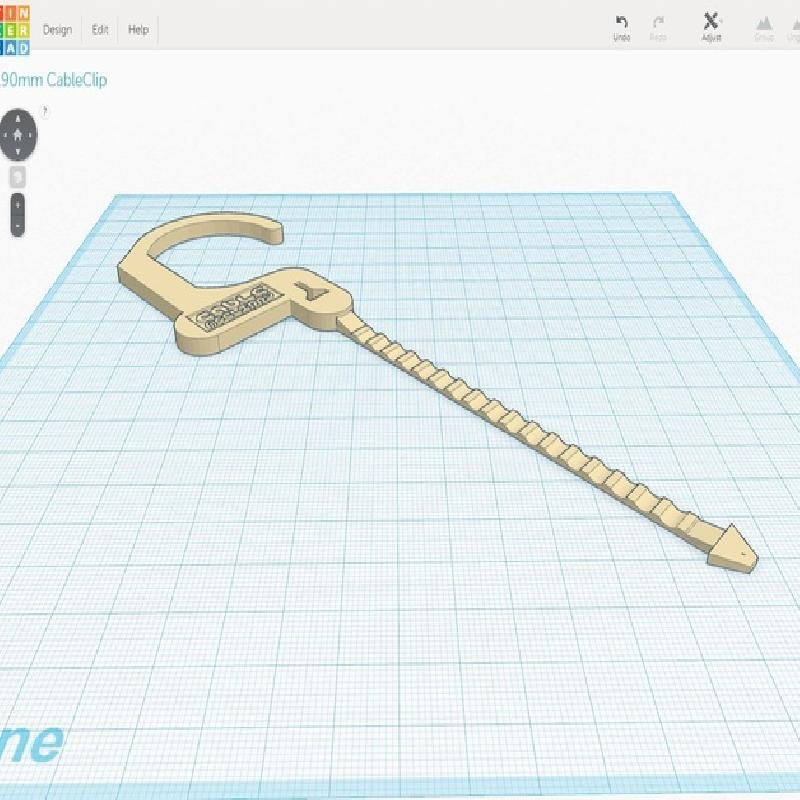Click the Tinkercad logo
The width and height of the screenshot is (800, 800).
click(x=14, y=28)
